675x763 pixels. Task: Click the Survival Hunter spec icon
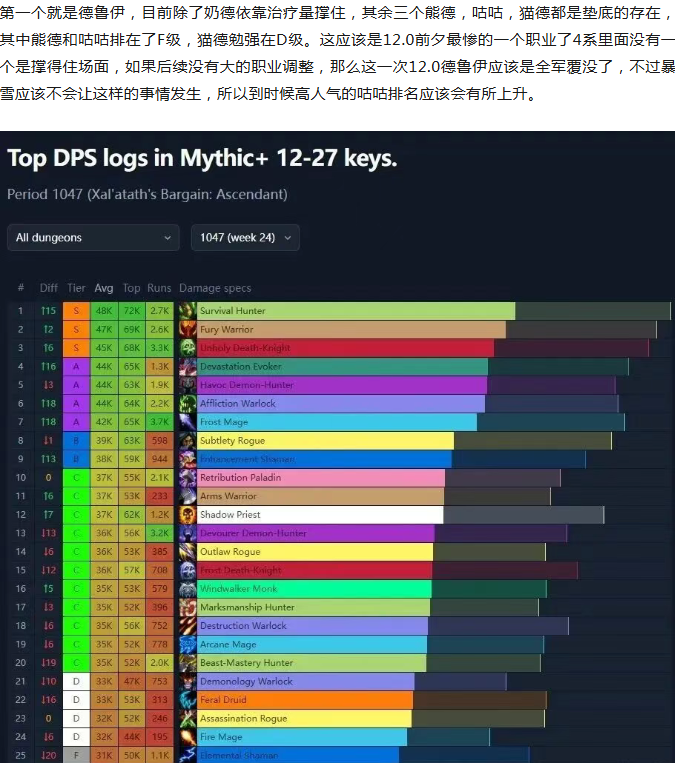click(187, 311)
